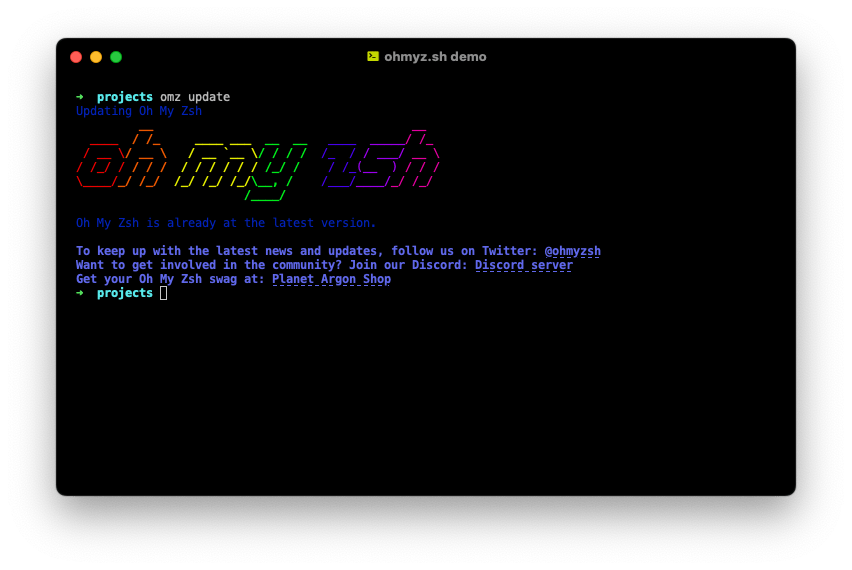
Task: Open the Planet Argon Shop link
Action: (331, 279)
